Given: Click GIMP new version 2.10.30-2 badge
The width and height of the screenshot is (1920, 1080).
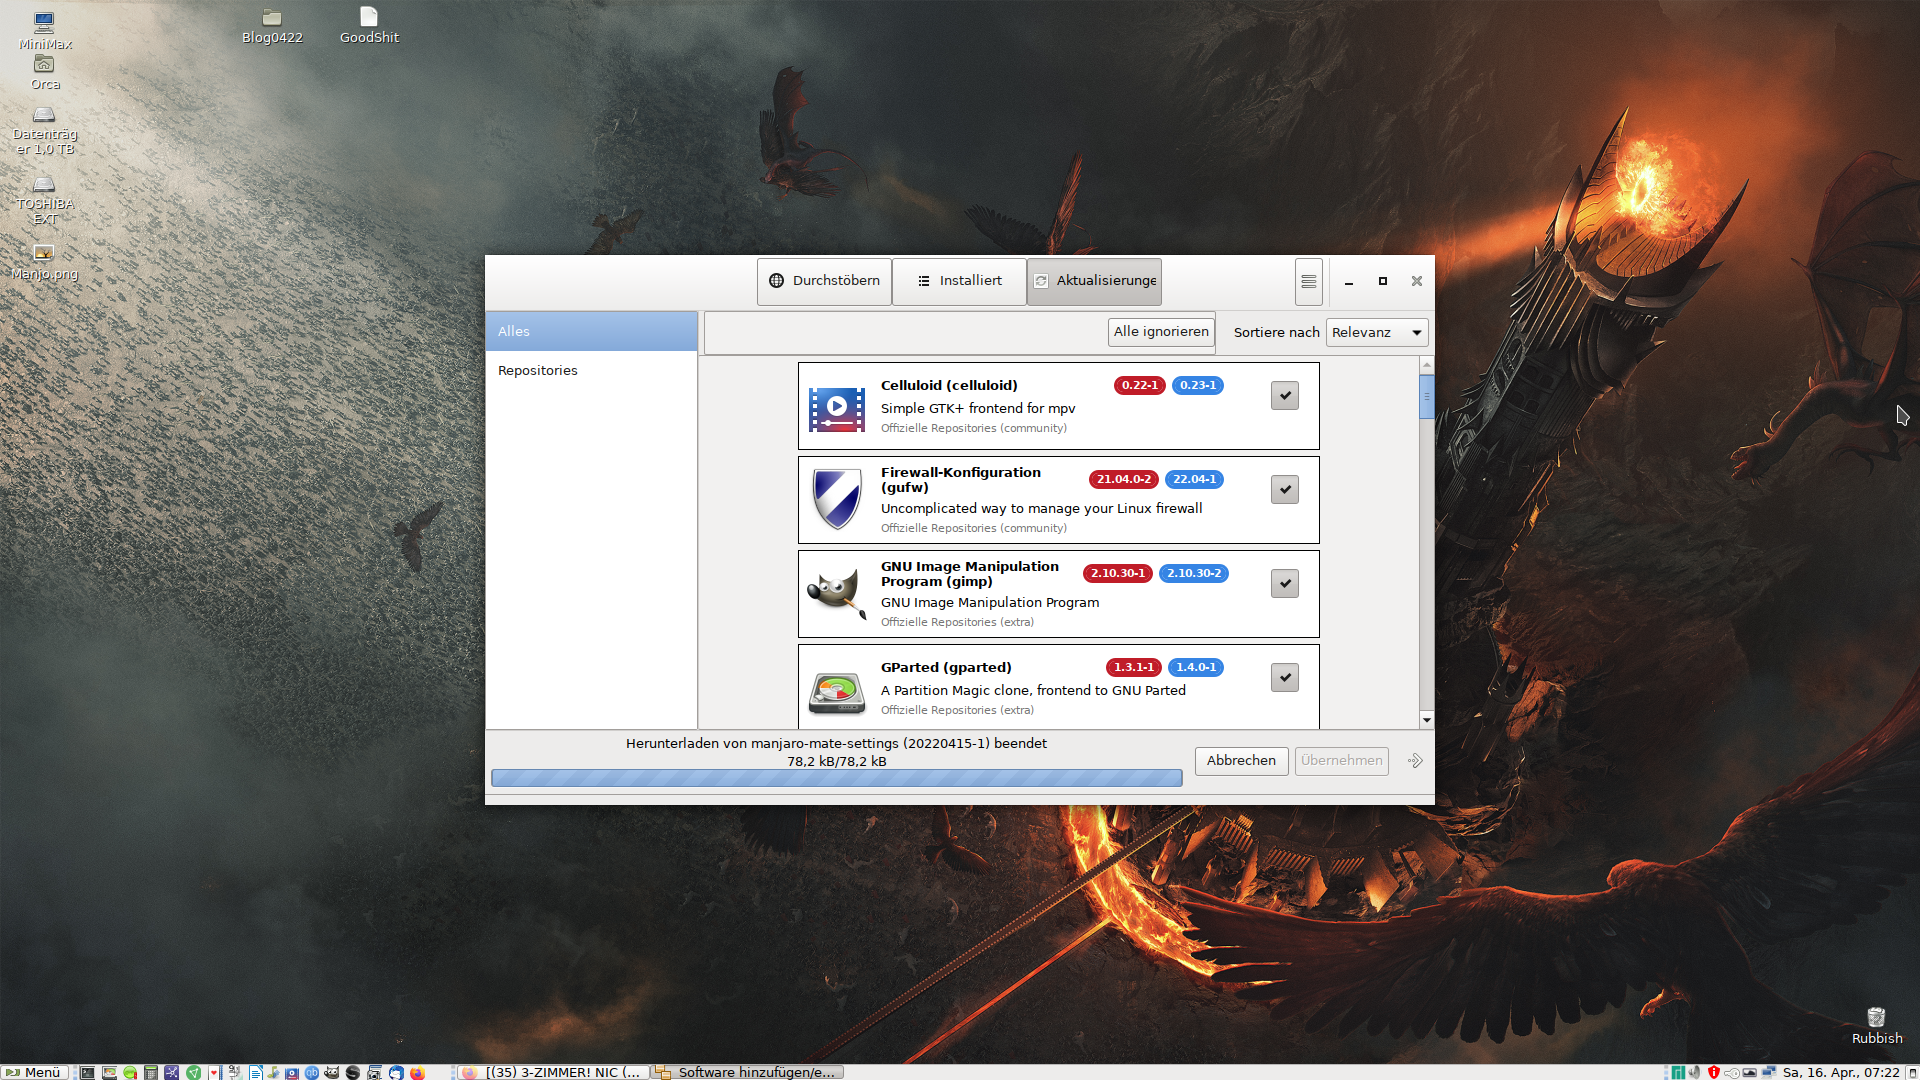Looking at the screenshot, I should (1194, 573).
